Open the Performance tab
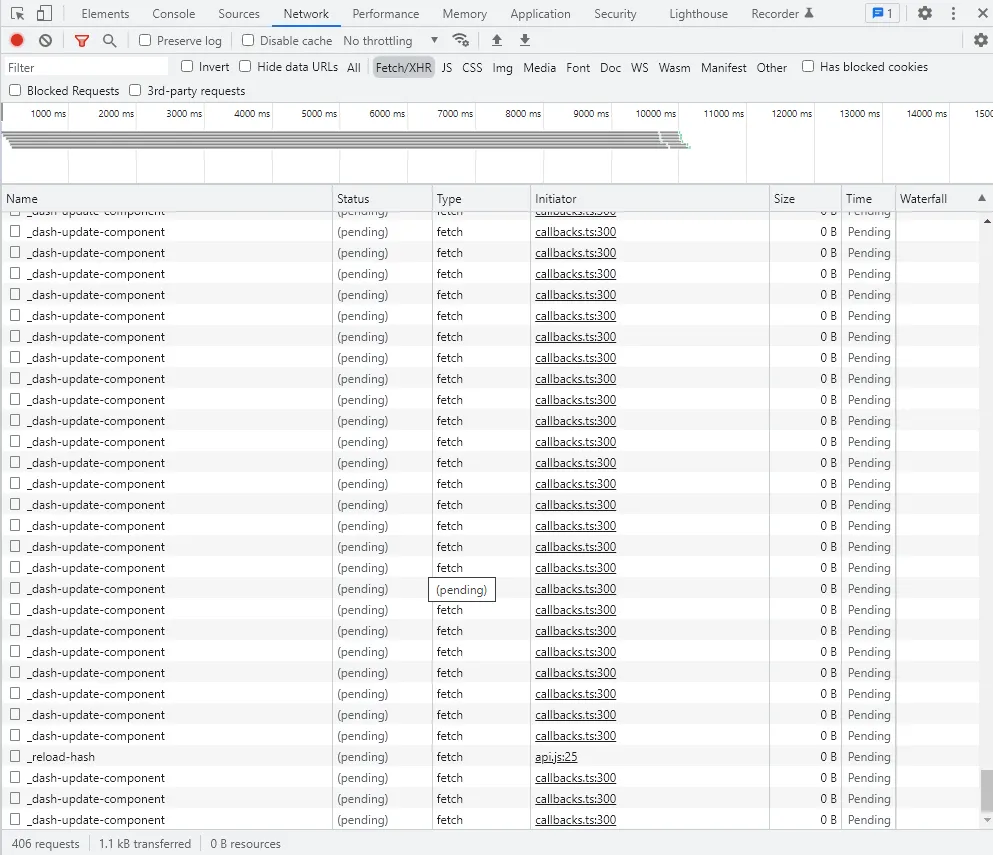Screen dimensions: 993x855 click(x=386, y=13)
